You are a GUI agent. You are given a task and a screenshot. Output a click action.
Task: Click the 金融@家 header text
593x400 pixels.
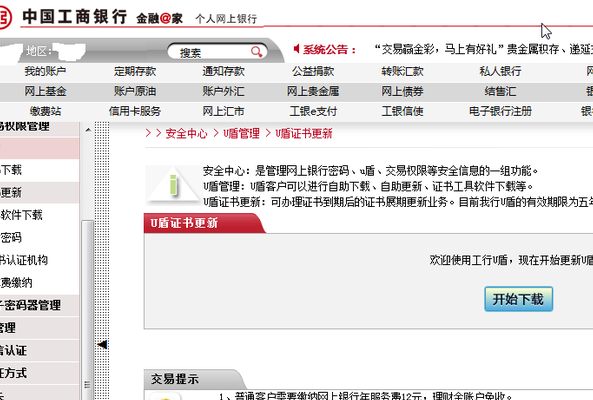pos(160,18)
